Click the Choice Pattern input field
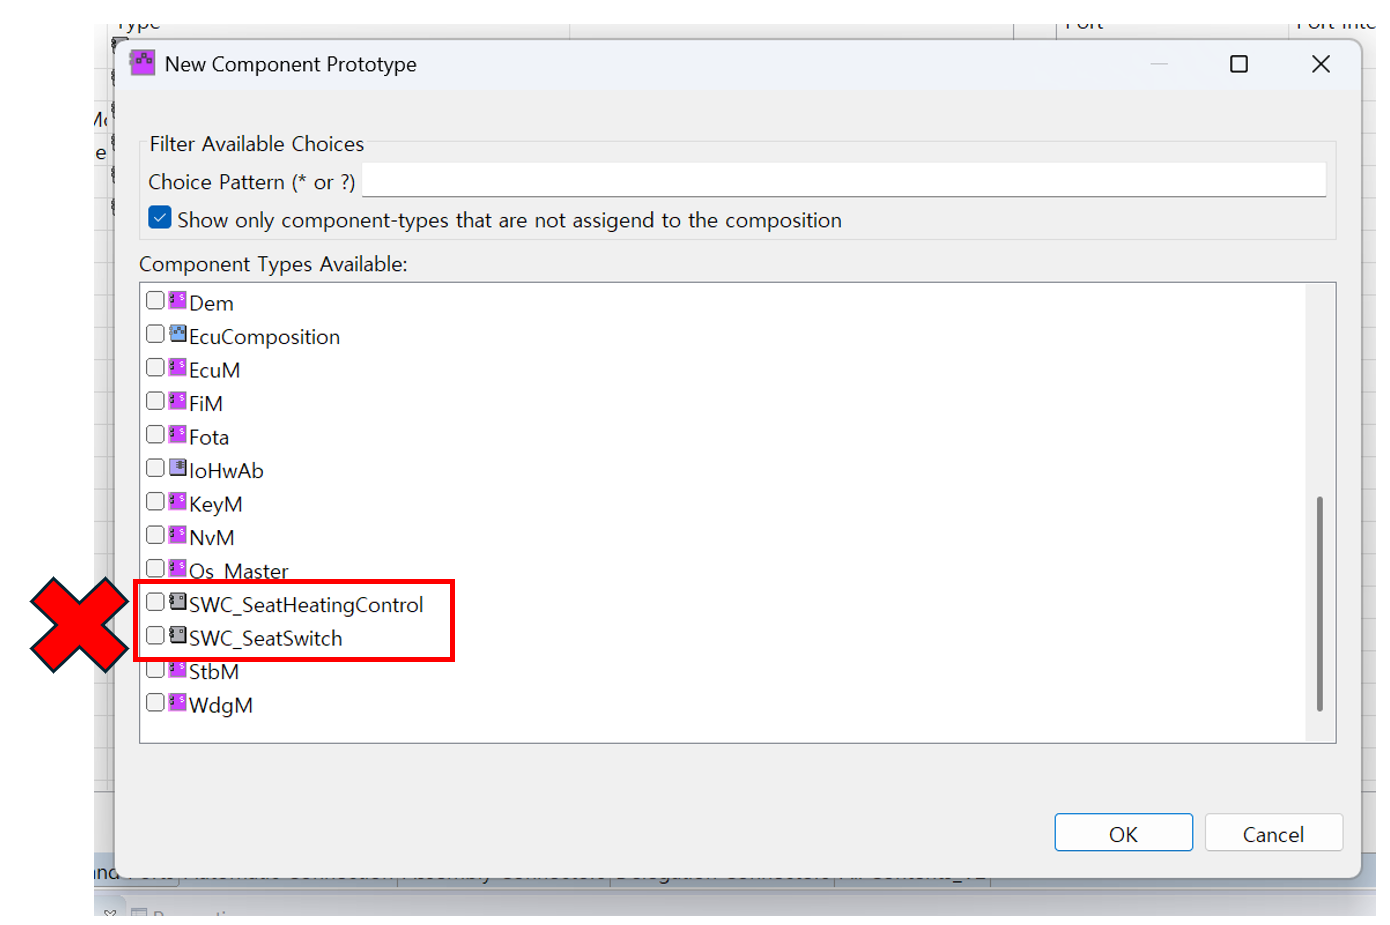 pos(843,181)
